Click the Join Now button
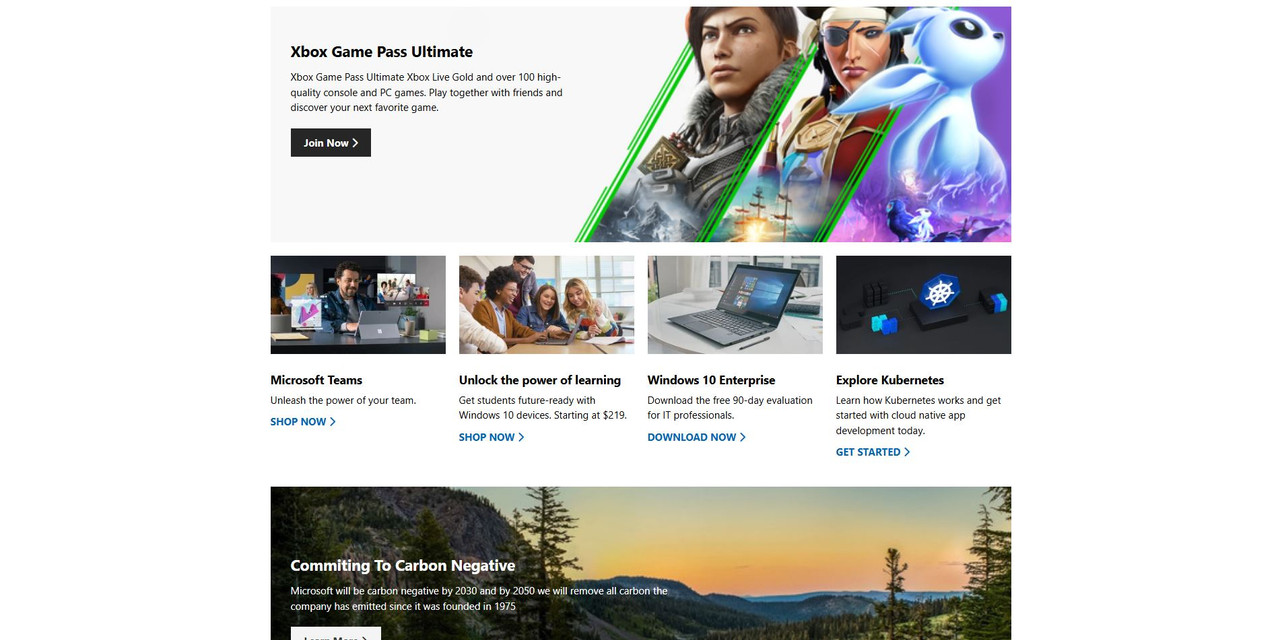The image size is (1280, 640). [x=331, y=143]
